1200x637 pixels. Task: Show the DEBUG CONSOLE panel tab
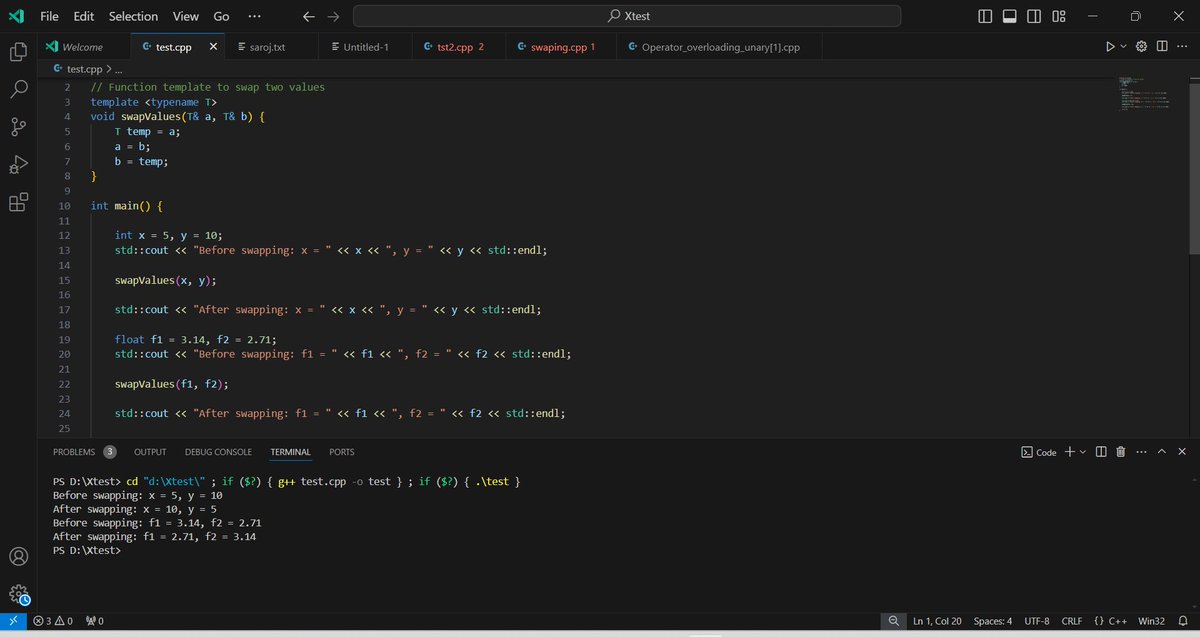pyautogui.click(x=218, y=452)
